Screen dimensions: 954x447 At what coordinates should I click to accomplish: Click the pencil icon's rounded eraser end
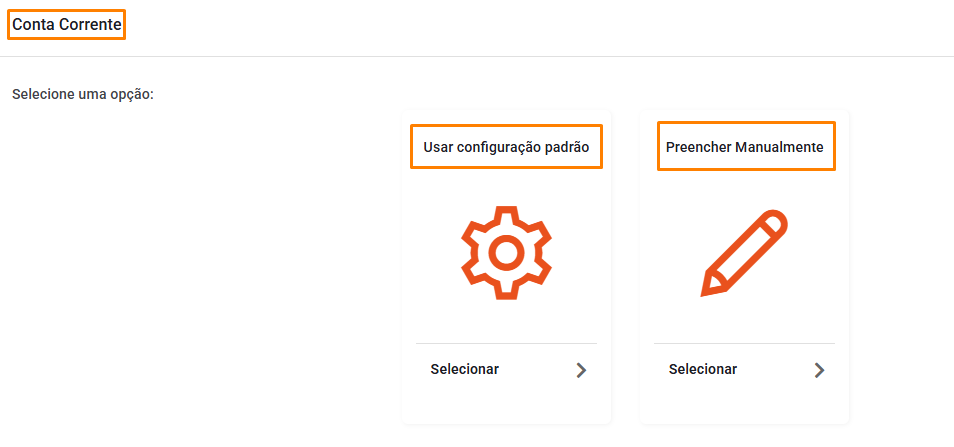click(773, 224)
